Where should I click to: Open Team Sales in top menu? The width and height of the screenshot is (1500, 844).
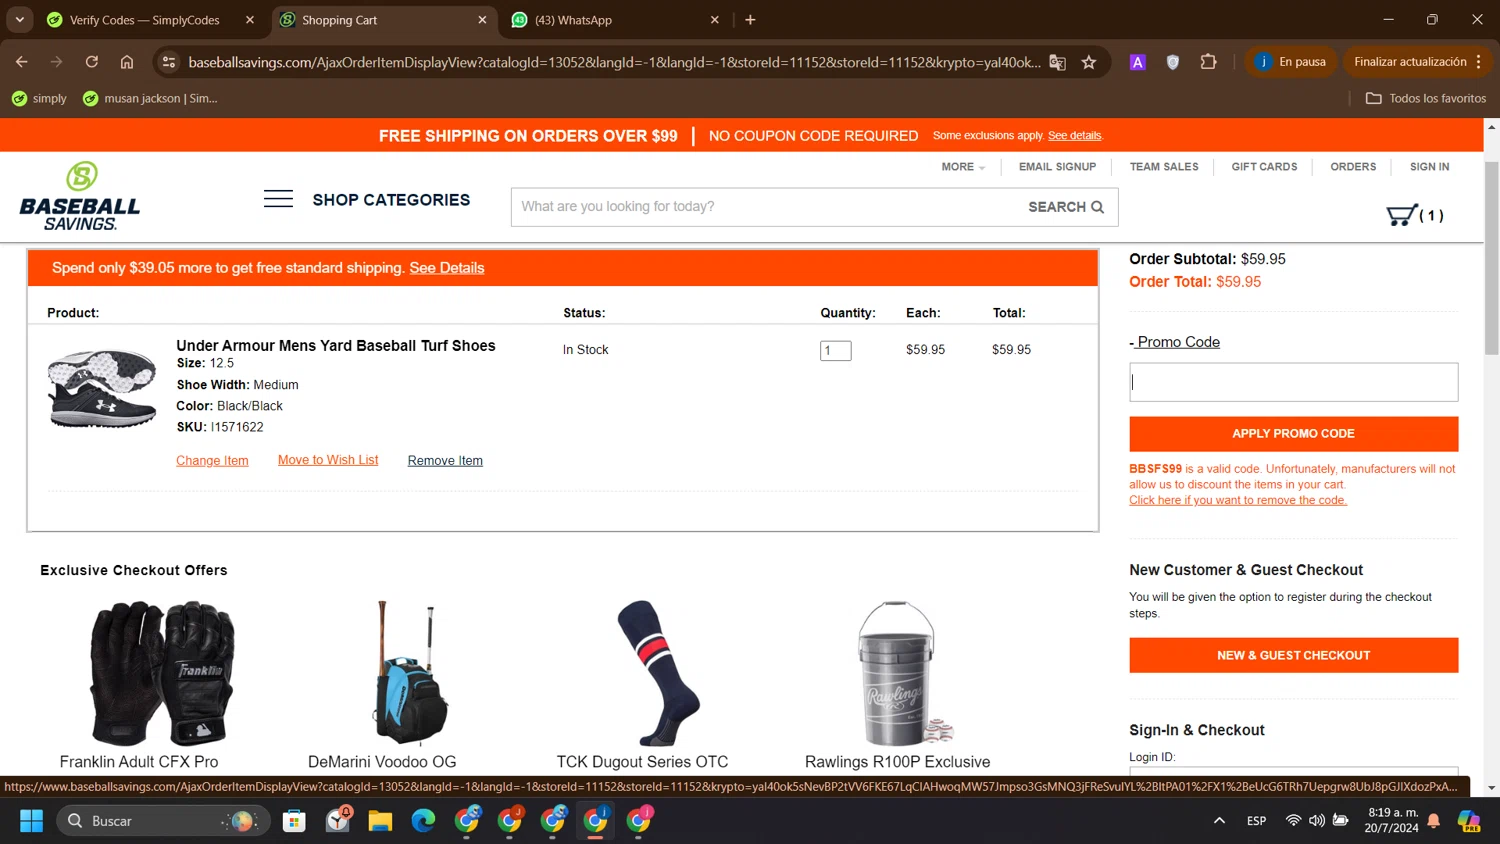tap(1164, 167)
